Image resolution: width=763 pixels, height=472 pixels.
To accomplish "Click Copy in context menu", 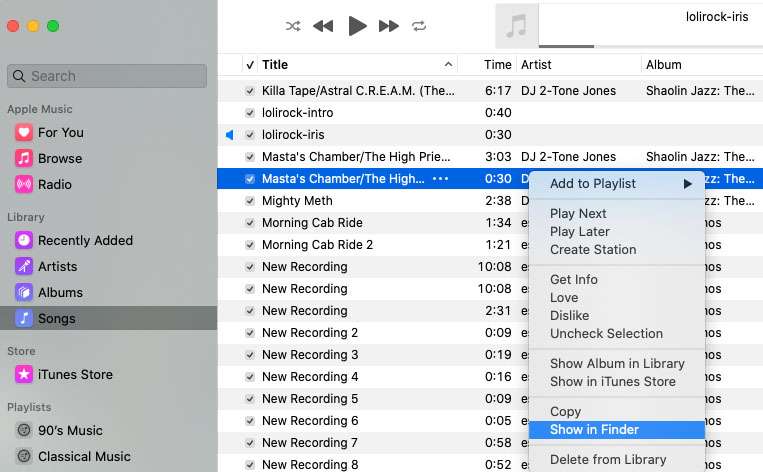I will (x=565, y=412).
